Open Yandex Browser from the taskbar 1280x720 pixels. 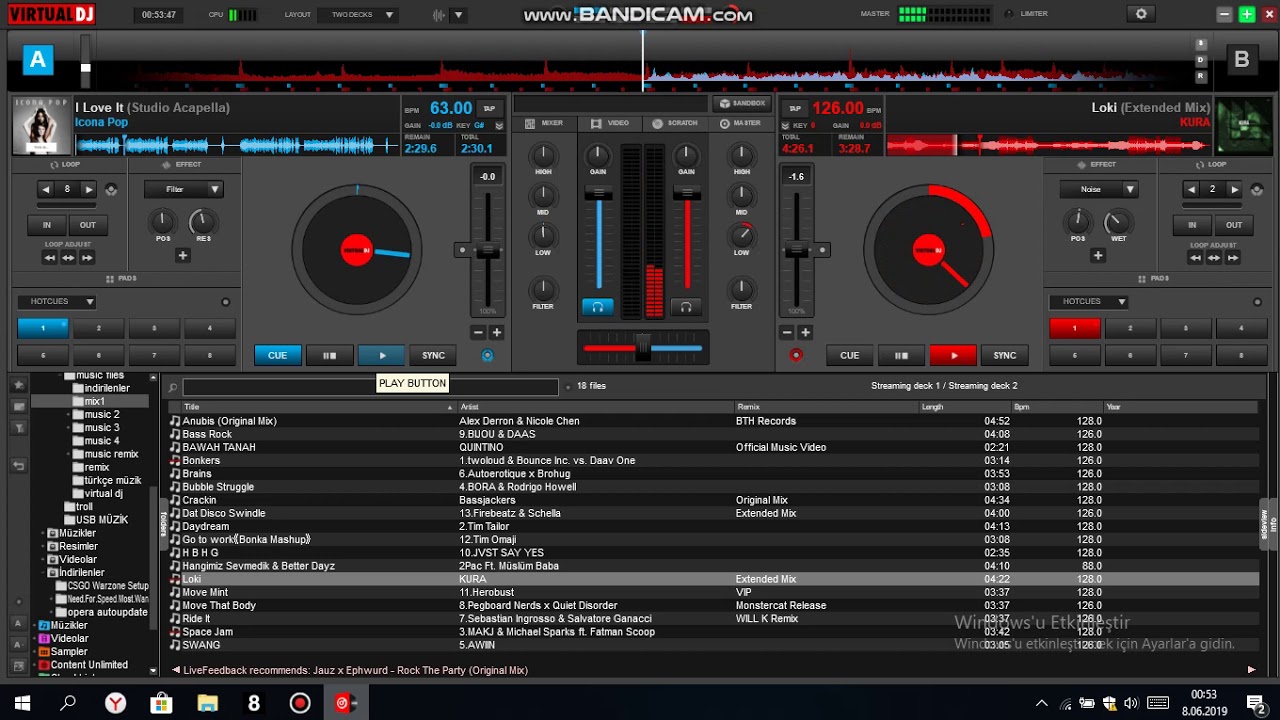pyautogui.click(x=116, y=703)
